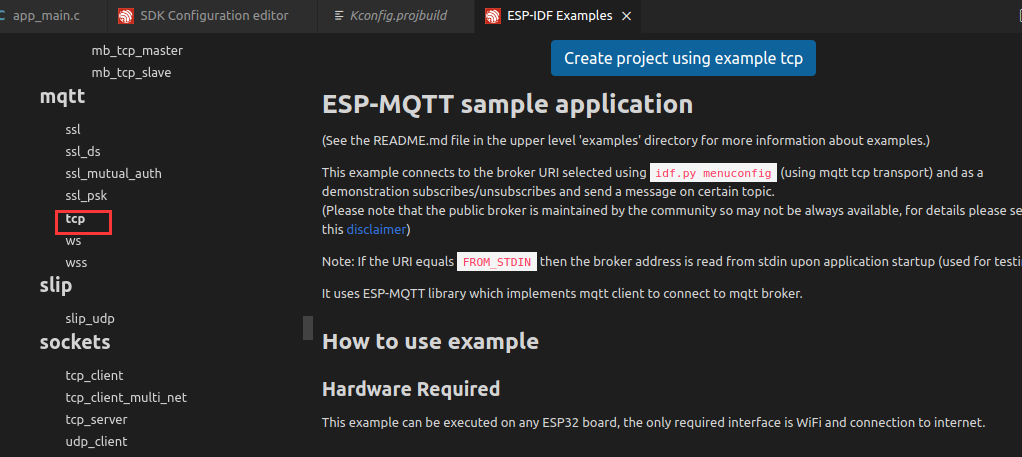This screenshot has width=1022, height=457.
Task: Click the idf.py menuconfig code snippet
Action: click(x=713, y=173)
